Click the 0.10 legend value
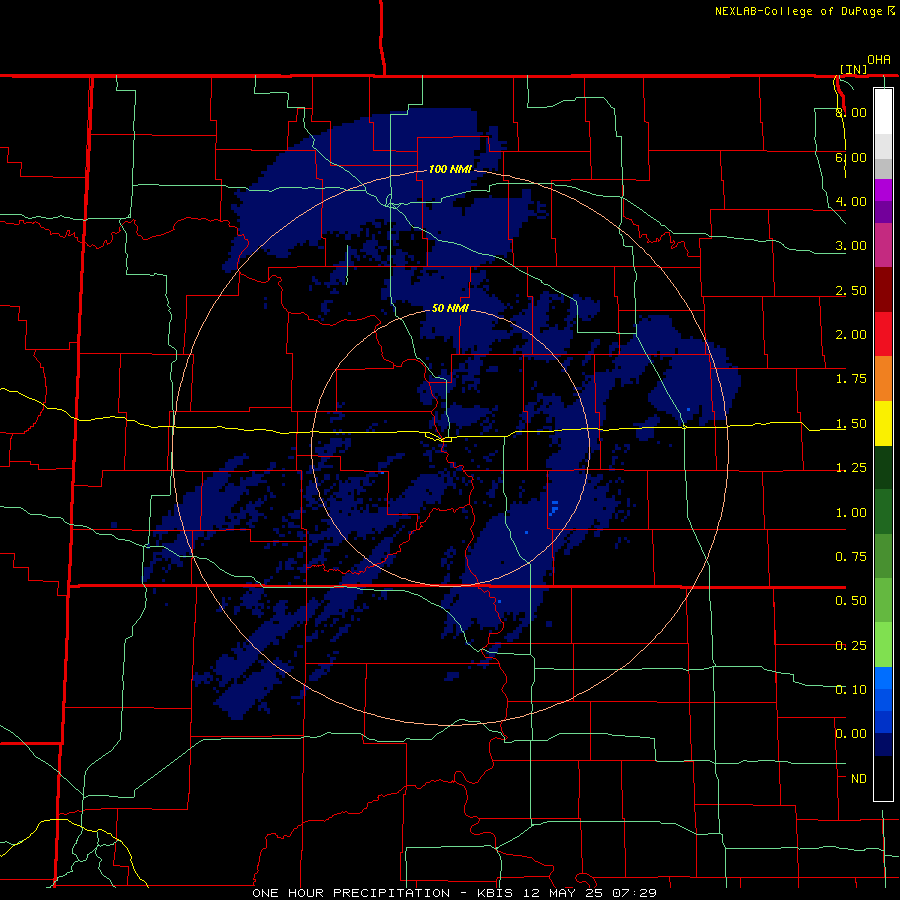Screen dimensions: 900x900 point(851,690)
